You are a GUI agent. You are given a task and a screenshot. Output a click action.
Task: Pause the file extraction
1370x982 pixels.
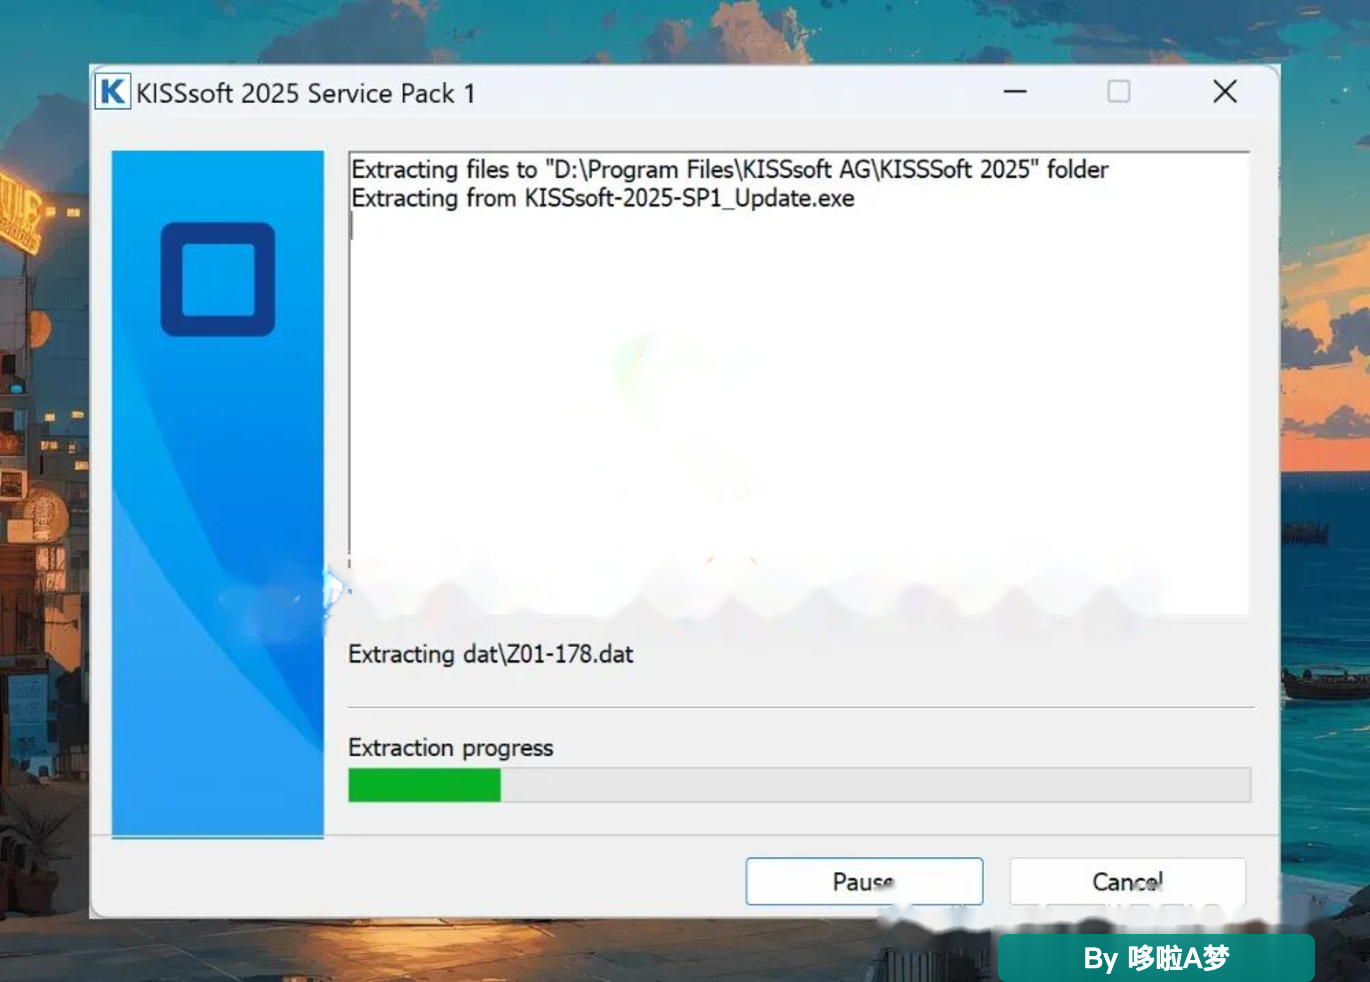[864, 881]
